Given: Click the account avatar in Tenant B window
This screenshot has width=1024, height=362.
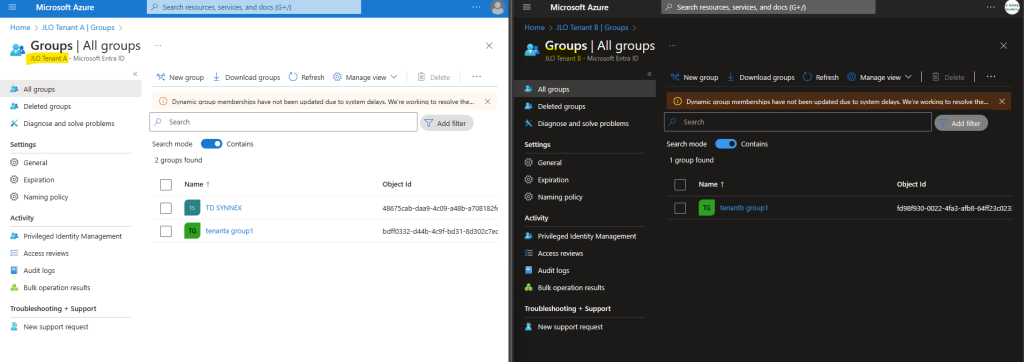Looking at the screenshot, I should [x=1012, y=7].
